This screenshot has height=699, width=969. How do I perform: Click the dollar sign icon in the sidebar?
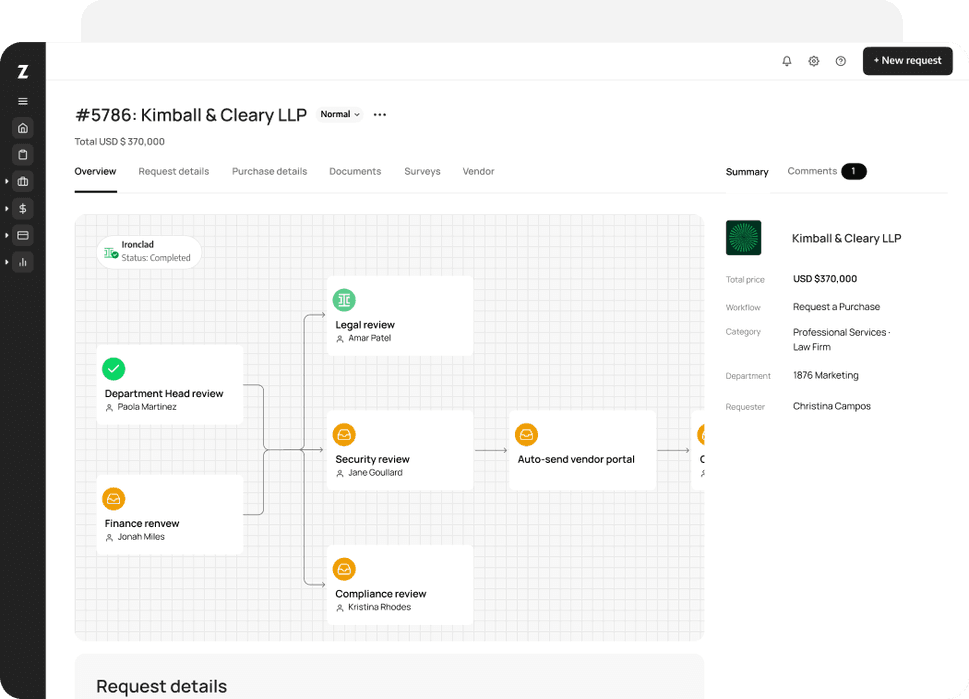(x=22, y=208)
